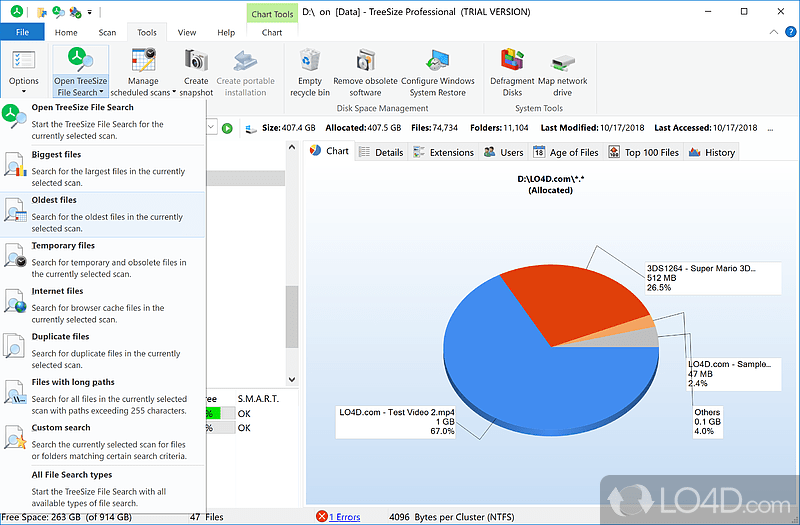Screen dimensions: 800x525
Task: Click the tree pane scroll up arrow
Action: tap(292, 147)
